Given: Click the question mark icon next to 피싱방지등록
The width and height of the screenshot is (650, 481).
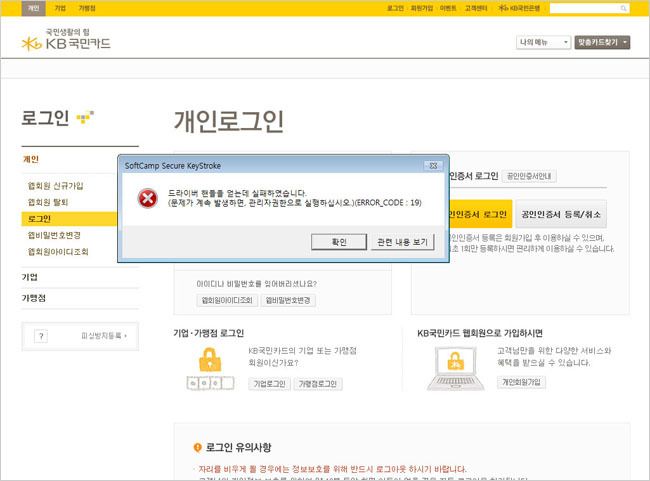Looking at the screenshot, I should coord(41,336).
